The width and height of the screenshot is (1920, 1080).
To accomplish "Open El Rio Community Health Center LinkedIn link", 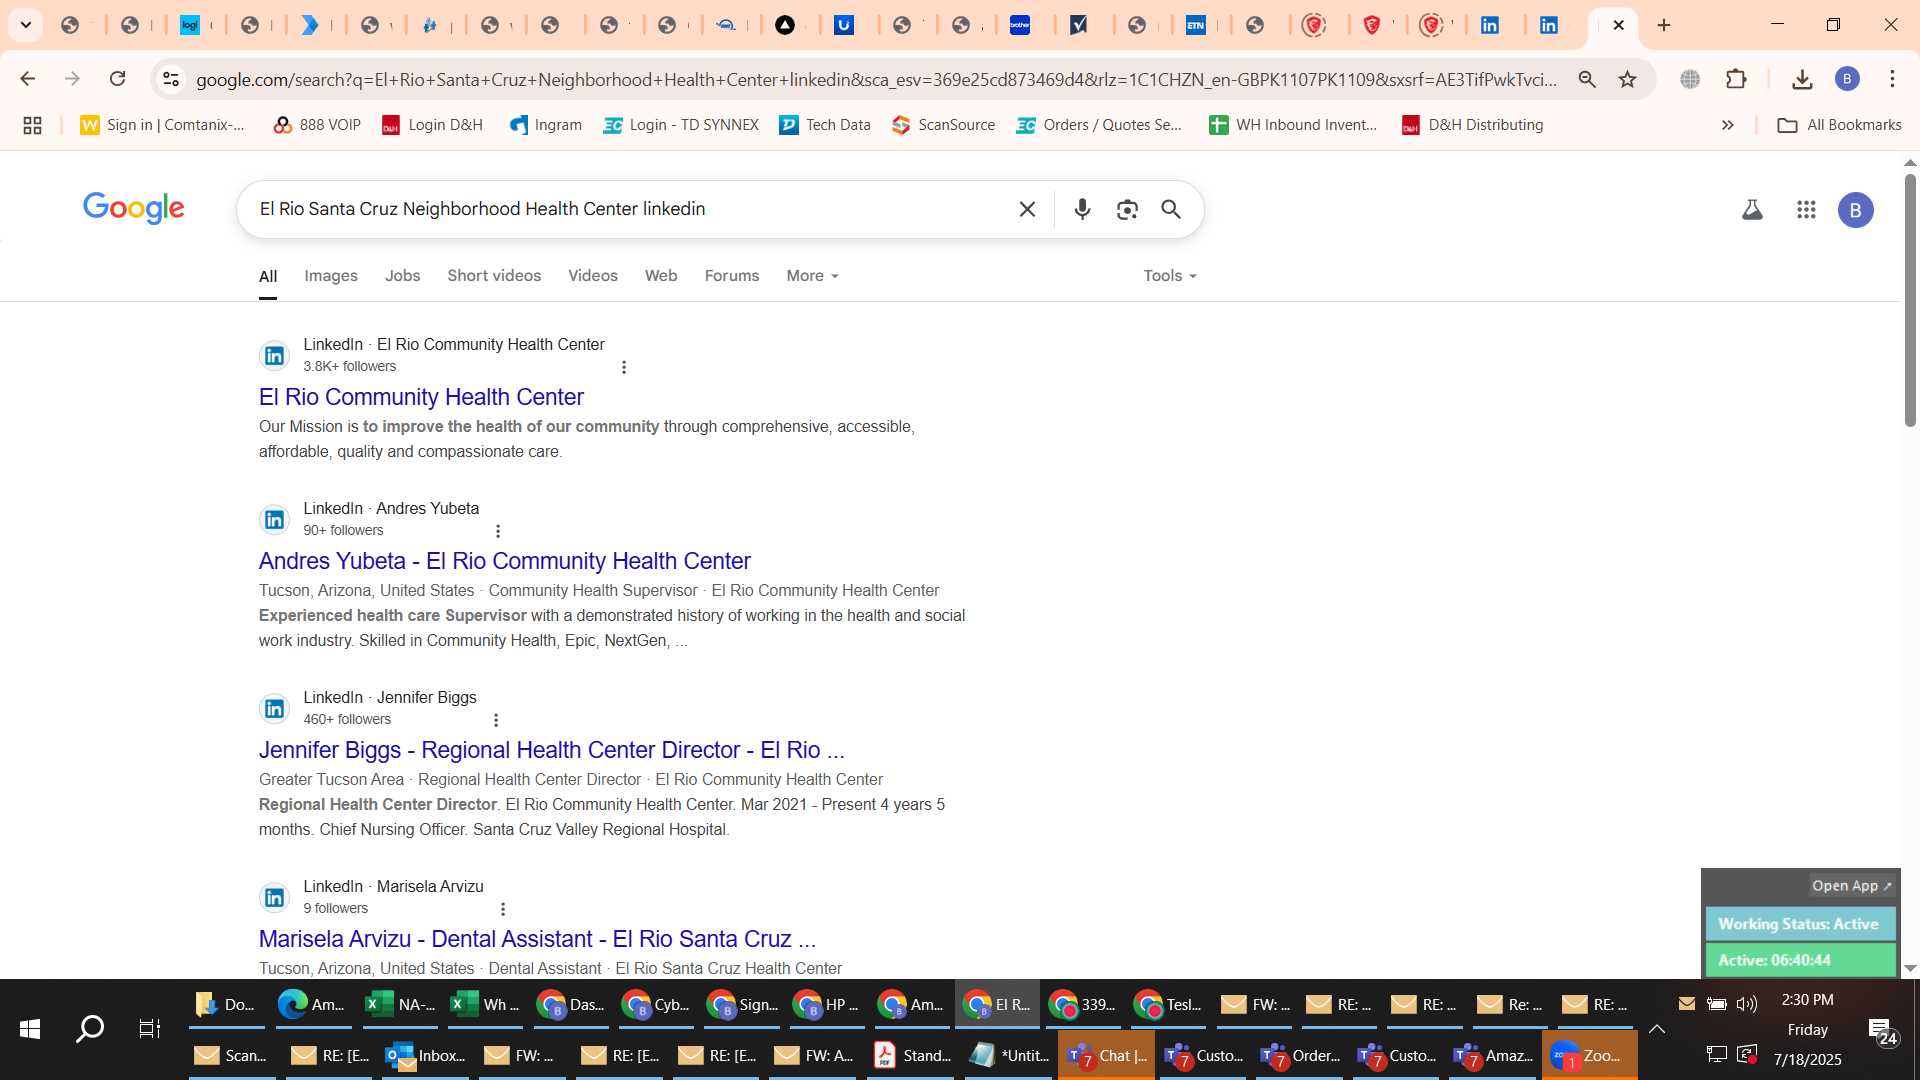I will [x=421, y=397].
